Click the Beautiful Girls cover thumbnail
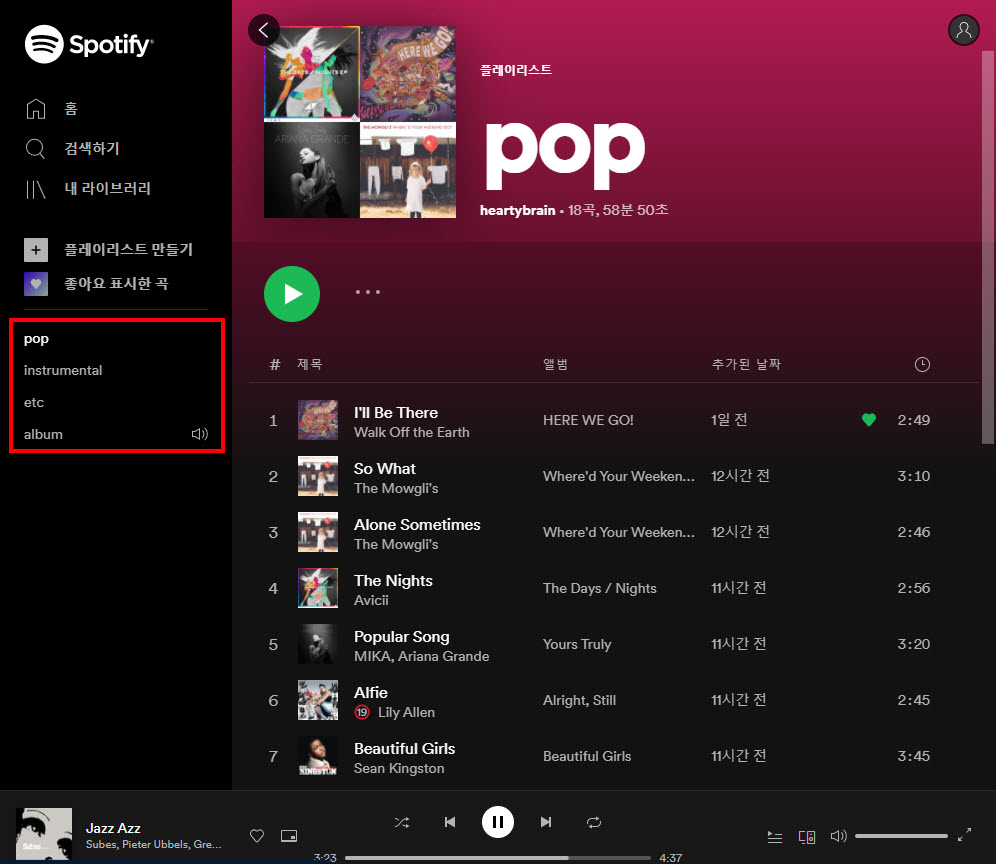 (x=318, y=756)
